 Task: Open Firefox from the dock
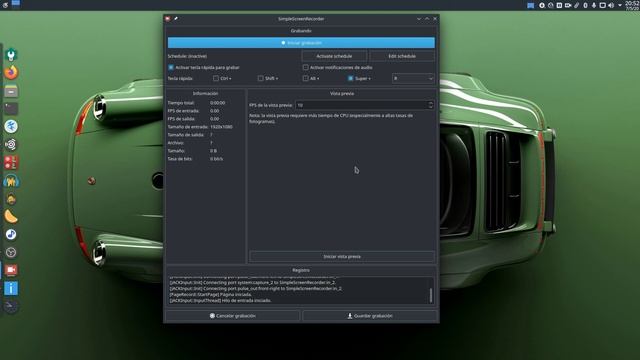click(x=11, y=73)
